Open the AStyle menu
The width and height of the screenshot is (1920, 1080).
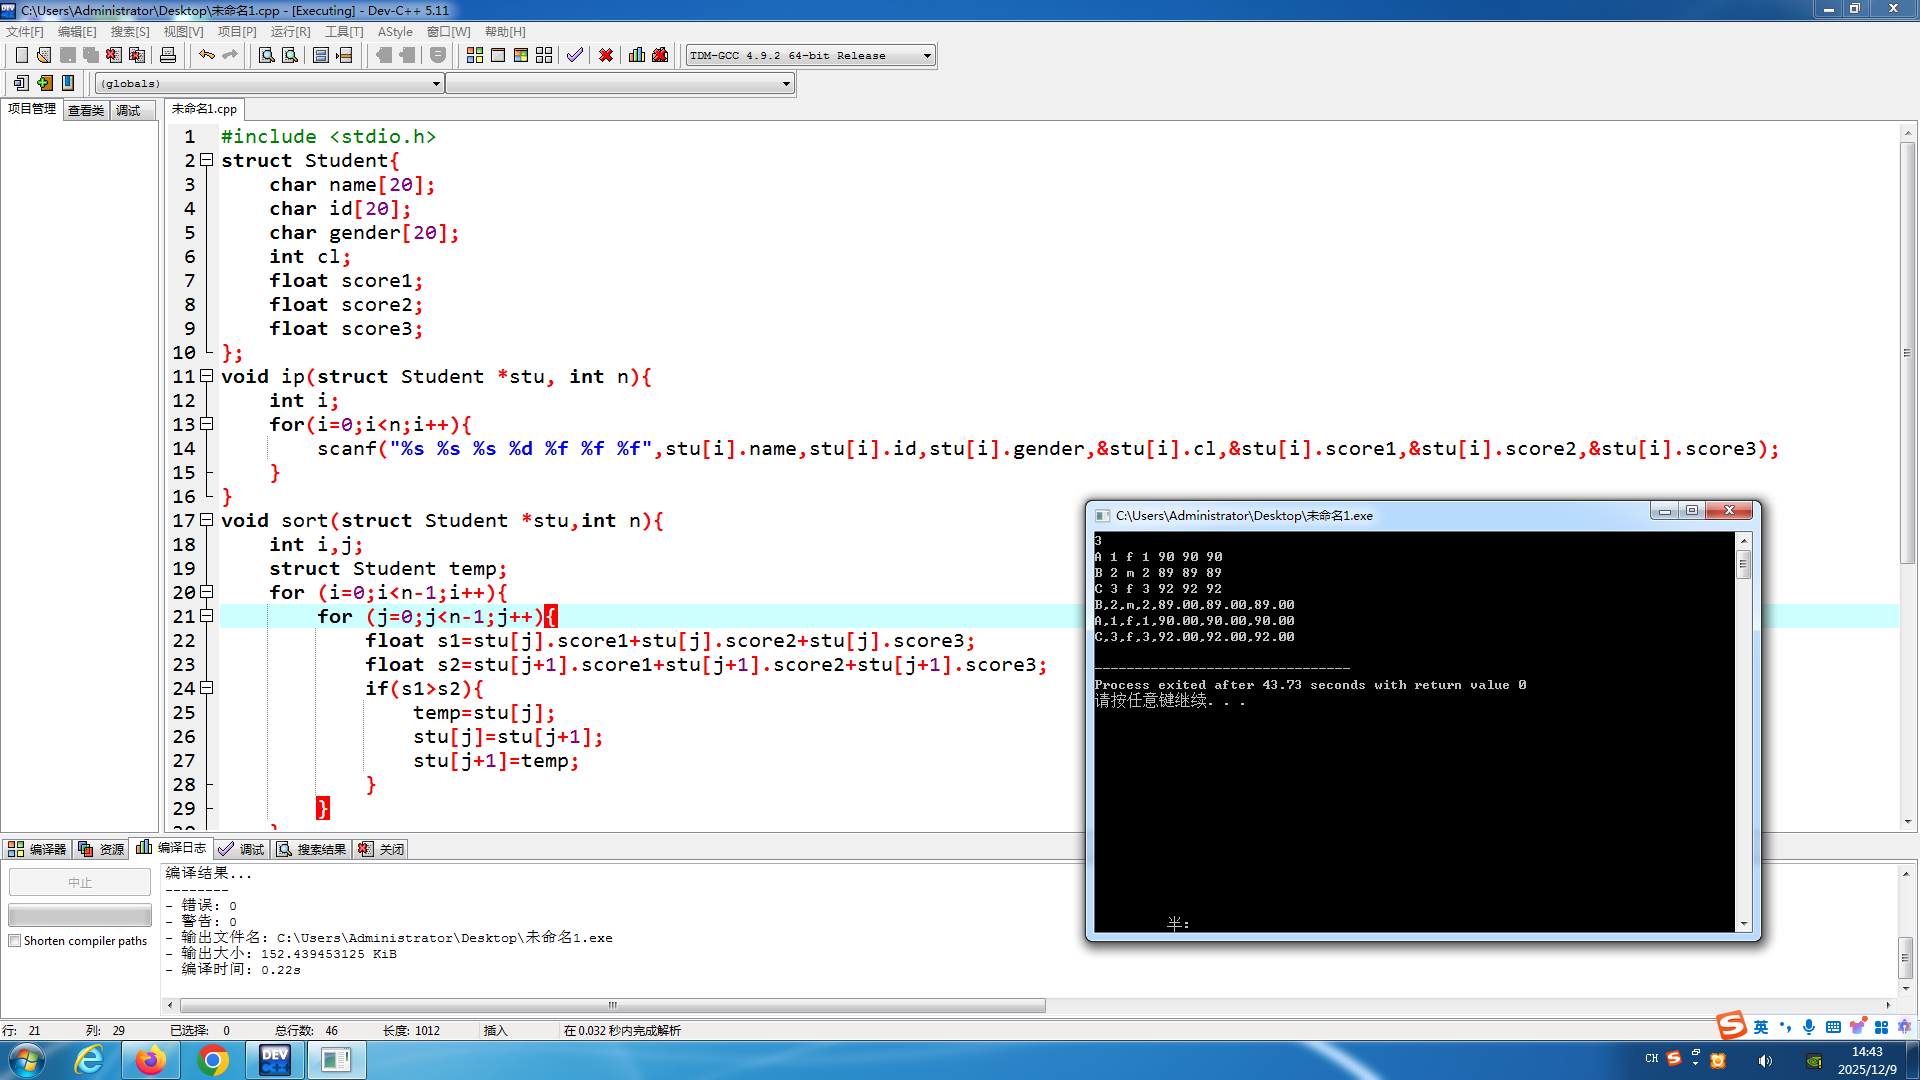click(x=394, y=32)
